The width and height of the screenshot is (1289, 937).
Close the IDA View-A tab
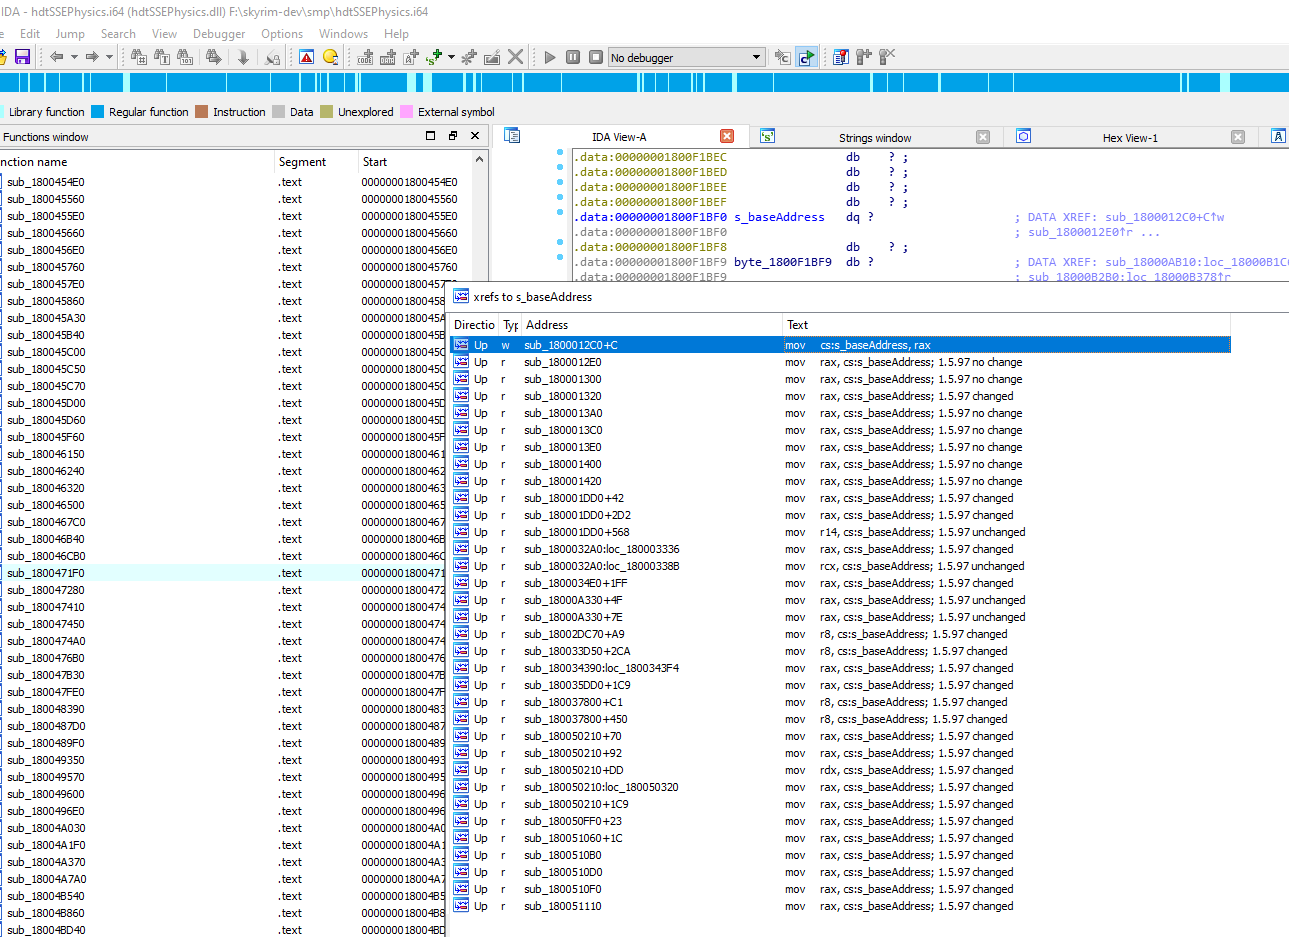tap(727, 136)
